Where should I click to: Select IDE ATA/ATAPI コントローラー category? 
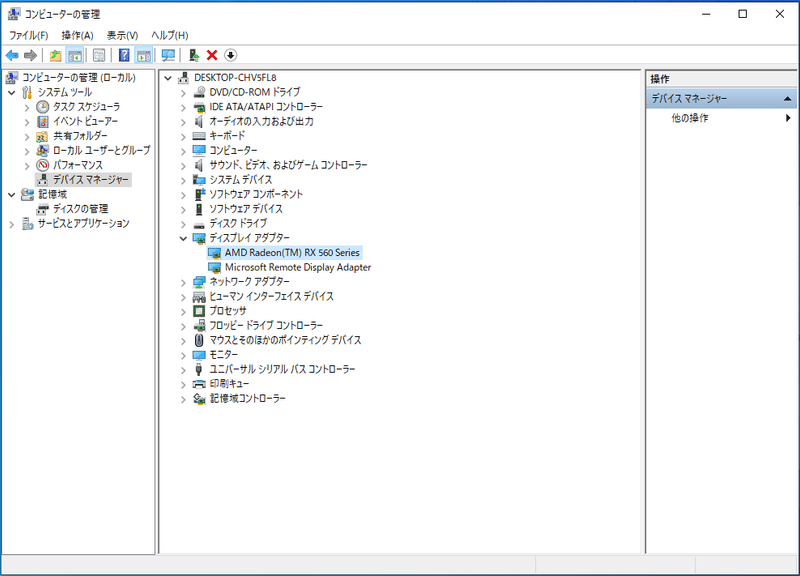click(266, 107)
